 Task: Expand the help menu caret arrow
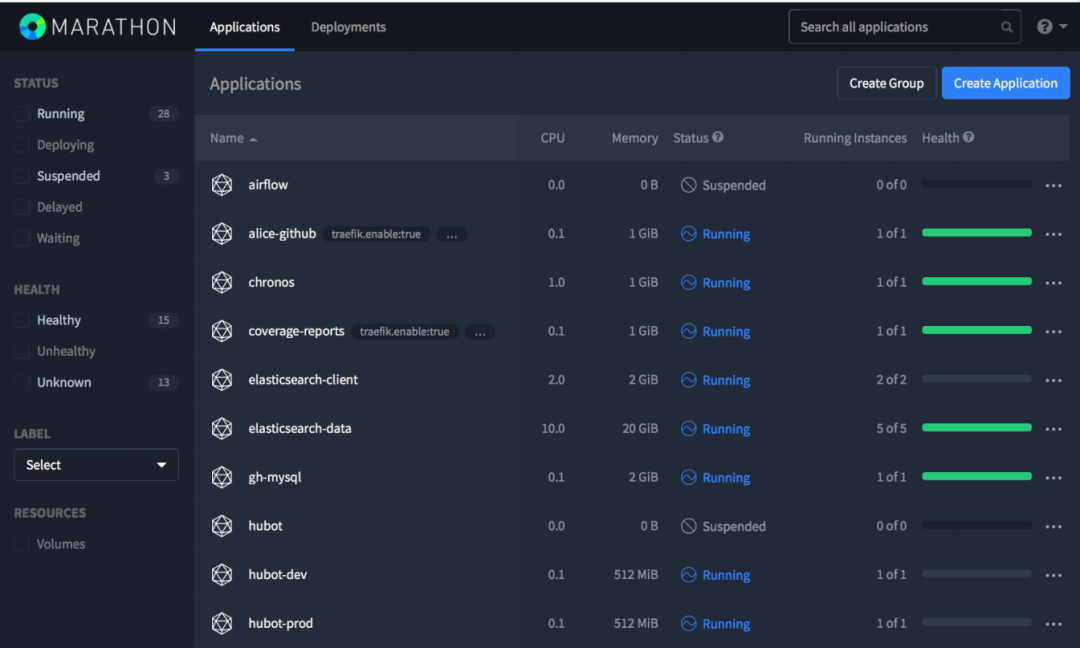pos(1063,27)
